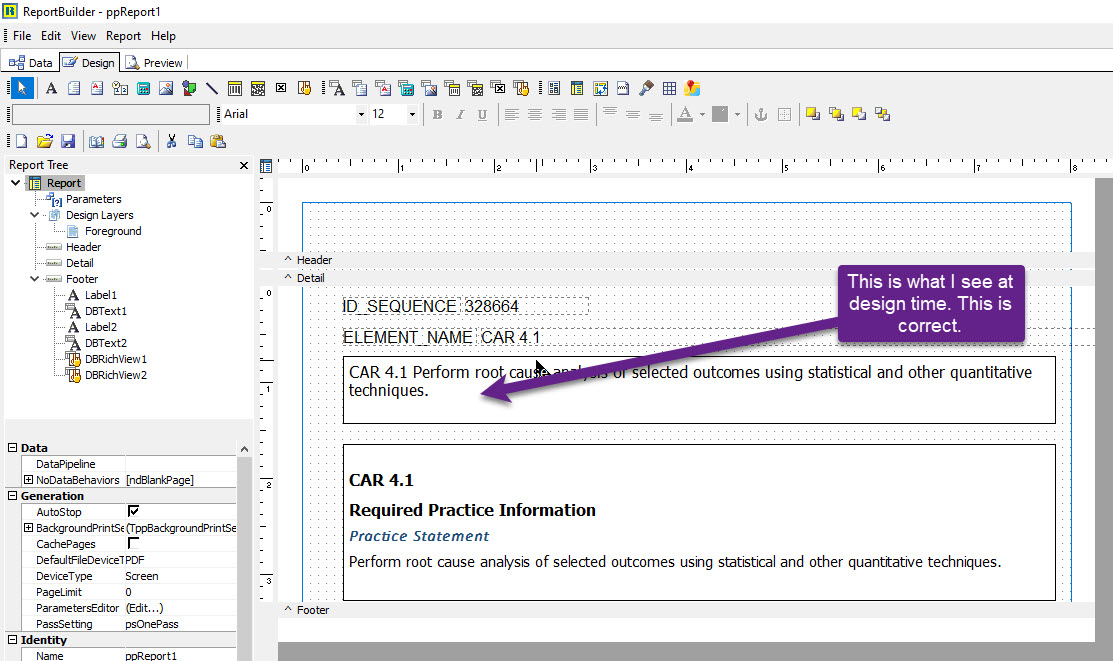Collapse the Footer node in Report Tree

click(34, 278)
